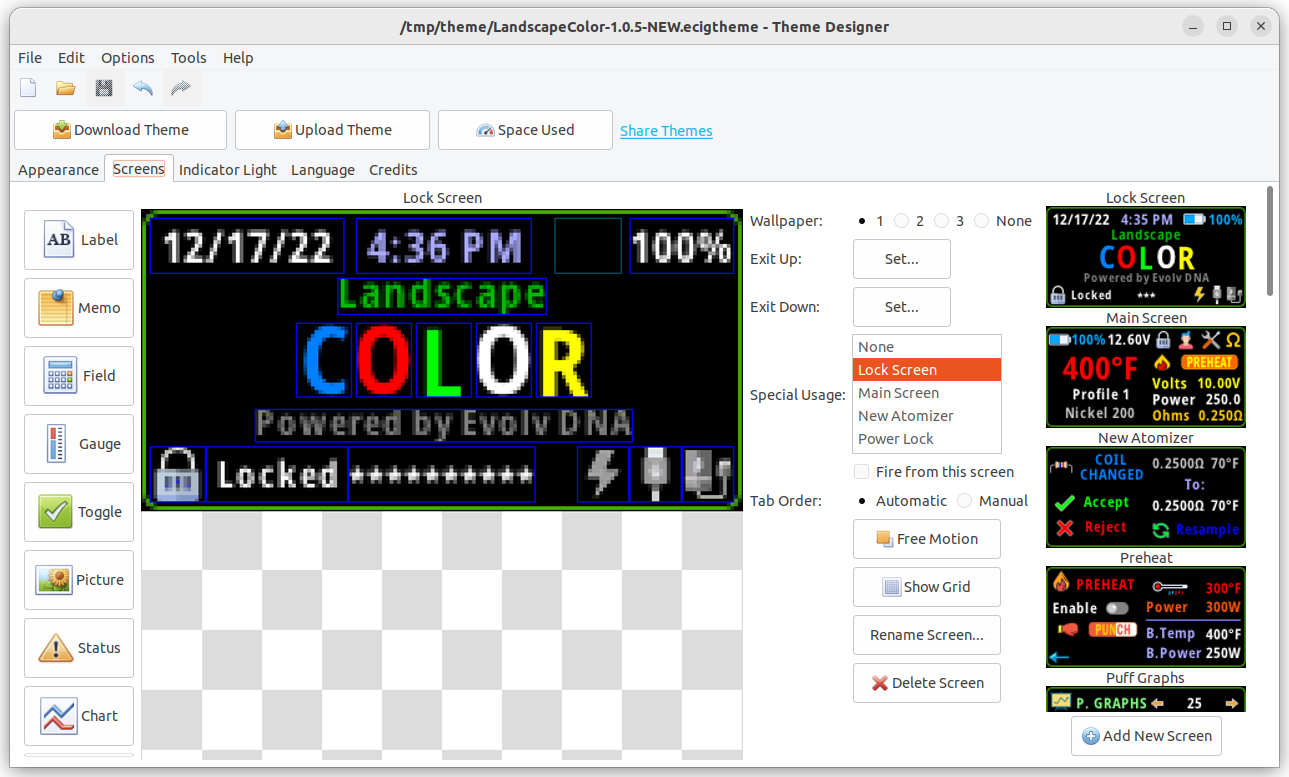The image size is (1289, 777).
Task: Click the Redo arrow icon
Action: coord(181,89)
